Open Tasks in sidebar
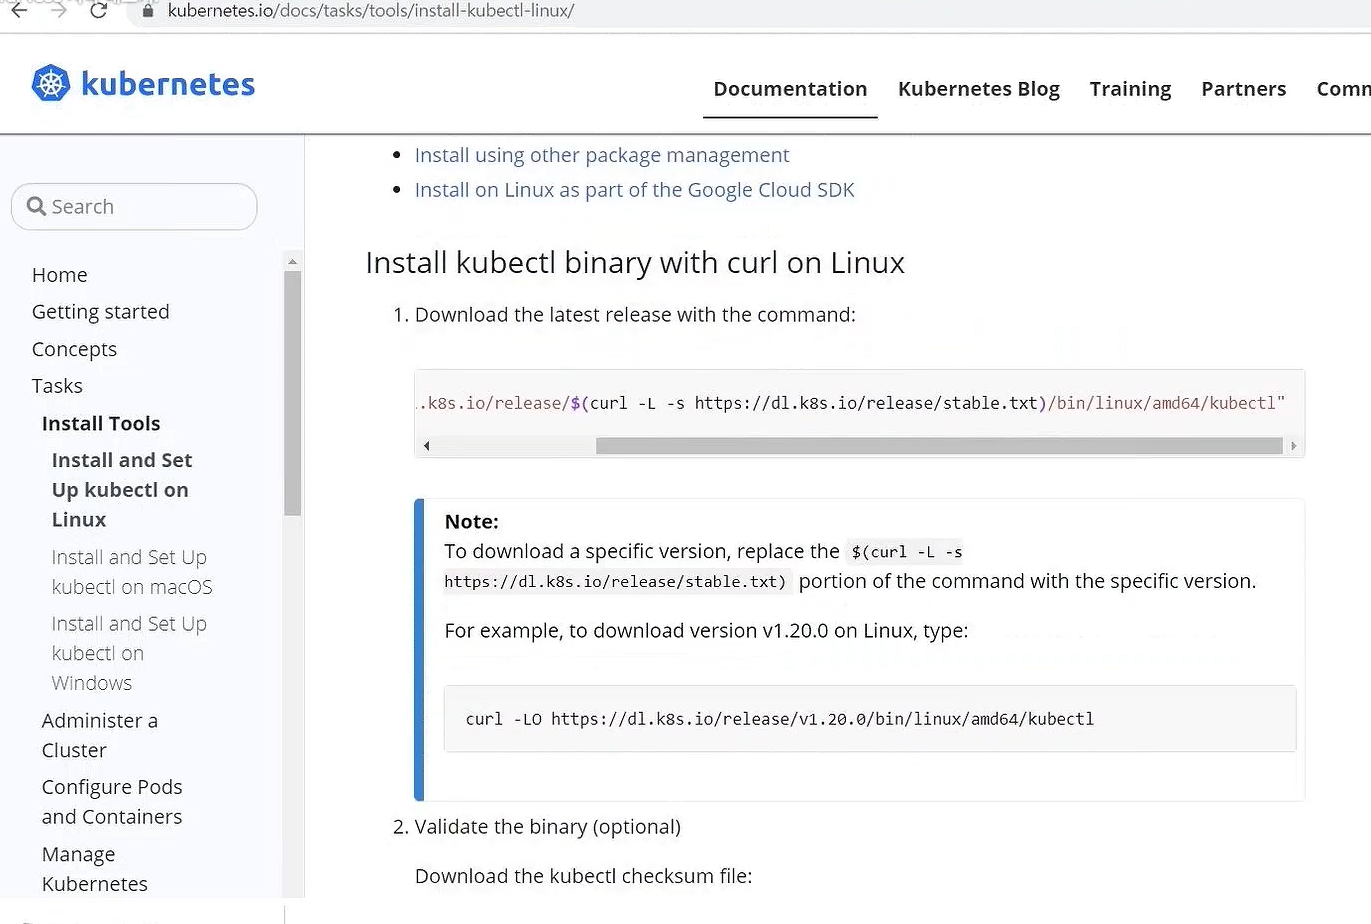Image resolution: width=1371 pixels, height=924 pixels. (x=57, y=386)
